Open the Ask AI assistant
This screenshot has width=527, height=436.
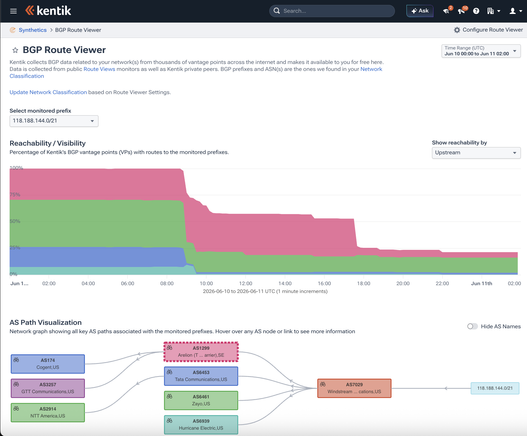tap(420, 11)
